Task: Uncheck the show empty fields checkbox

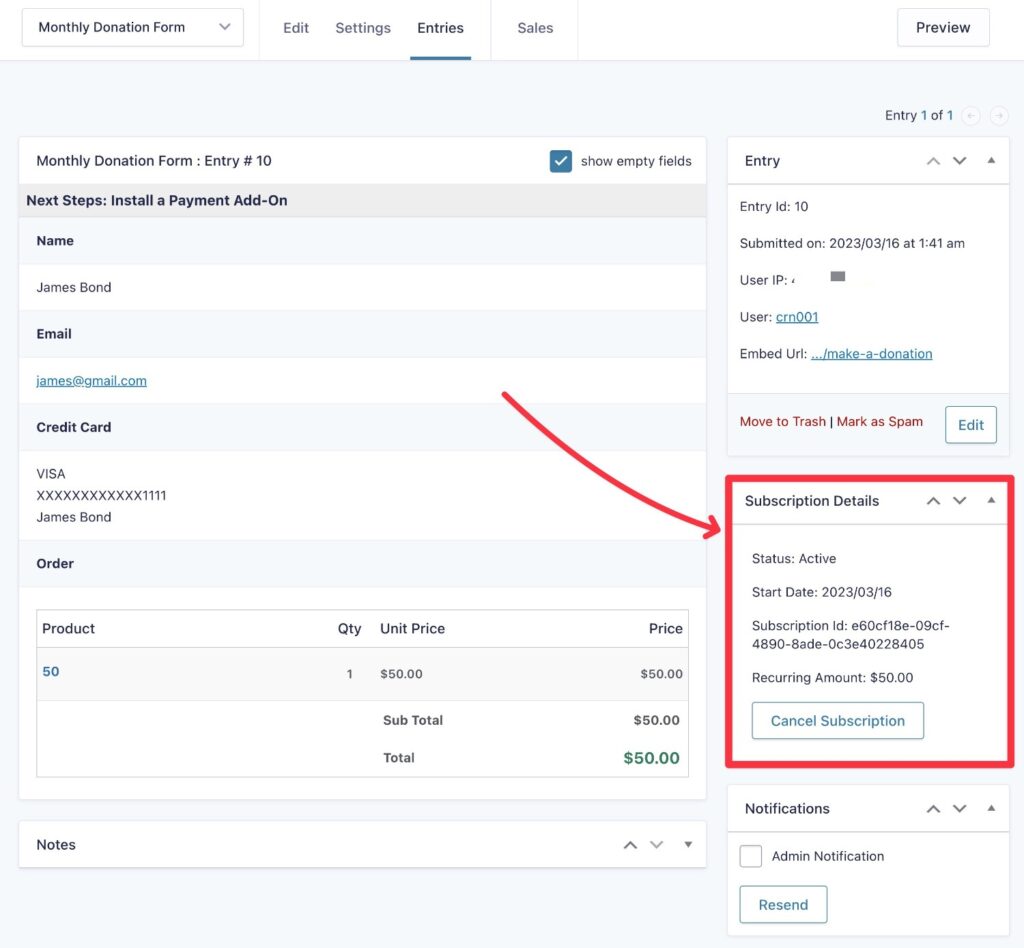Action: (561, 160)
